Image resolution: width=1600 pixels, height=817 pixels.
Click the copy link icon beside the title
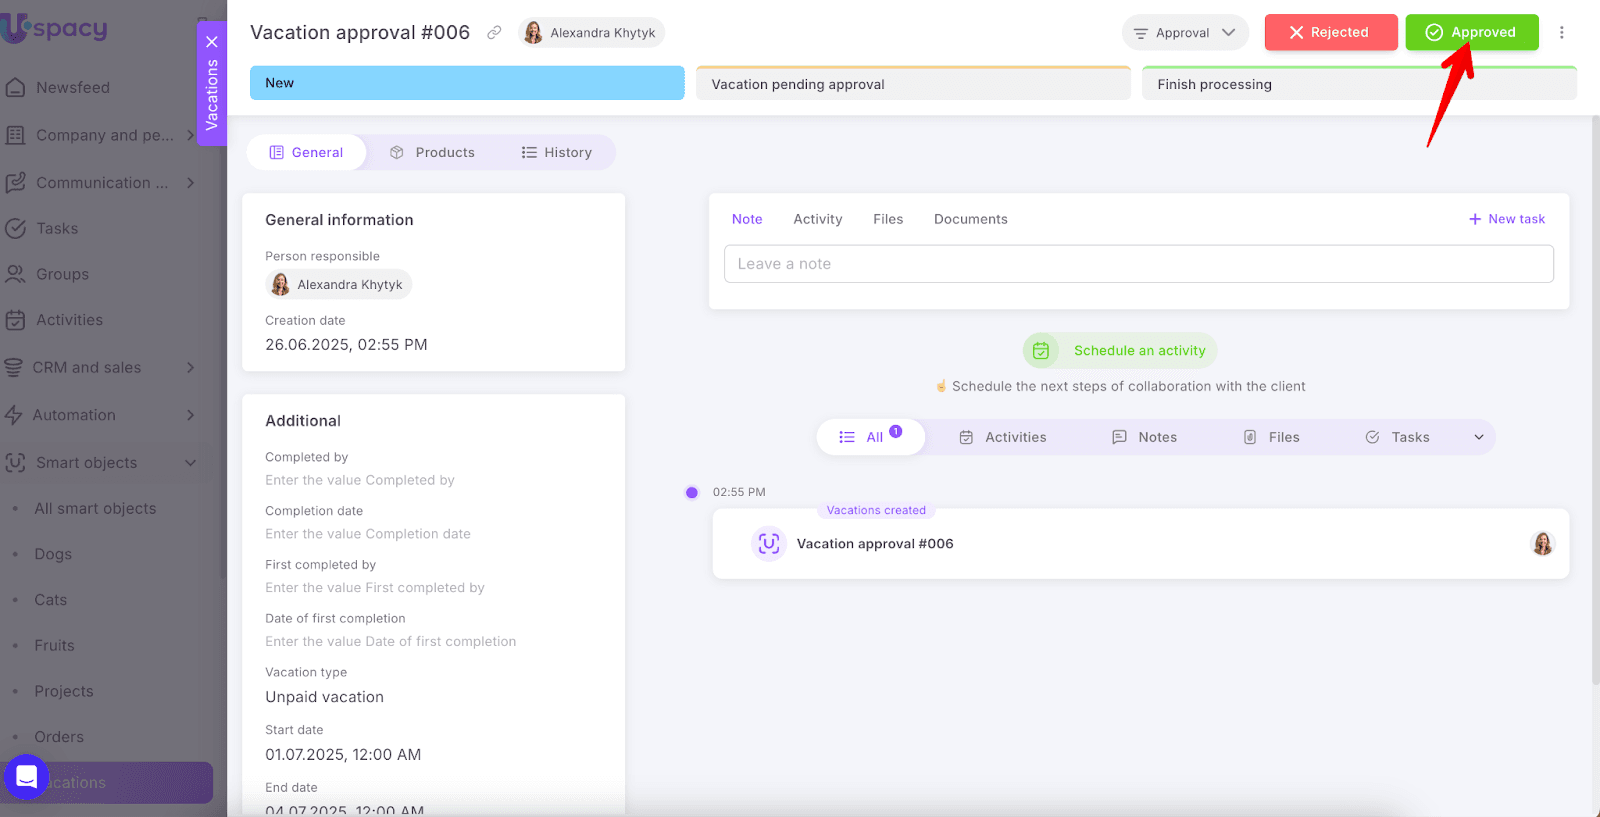click(x=494, y=33)
